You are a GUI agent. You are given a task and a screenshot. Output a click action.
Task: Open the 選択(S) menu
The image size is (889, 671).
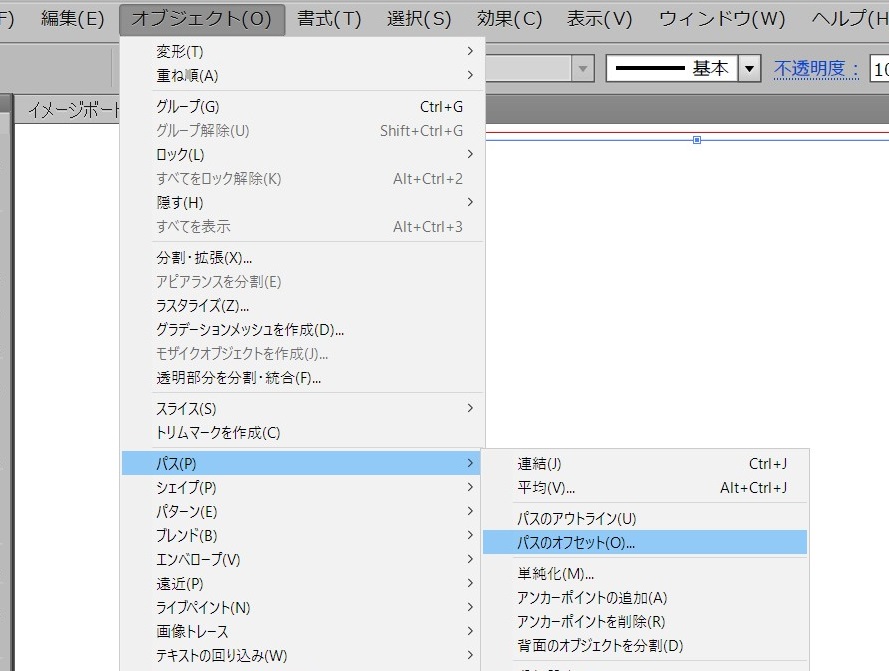[x=419, y=19]
